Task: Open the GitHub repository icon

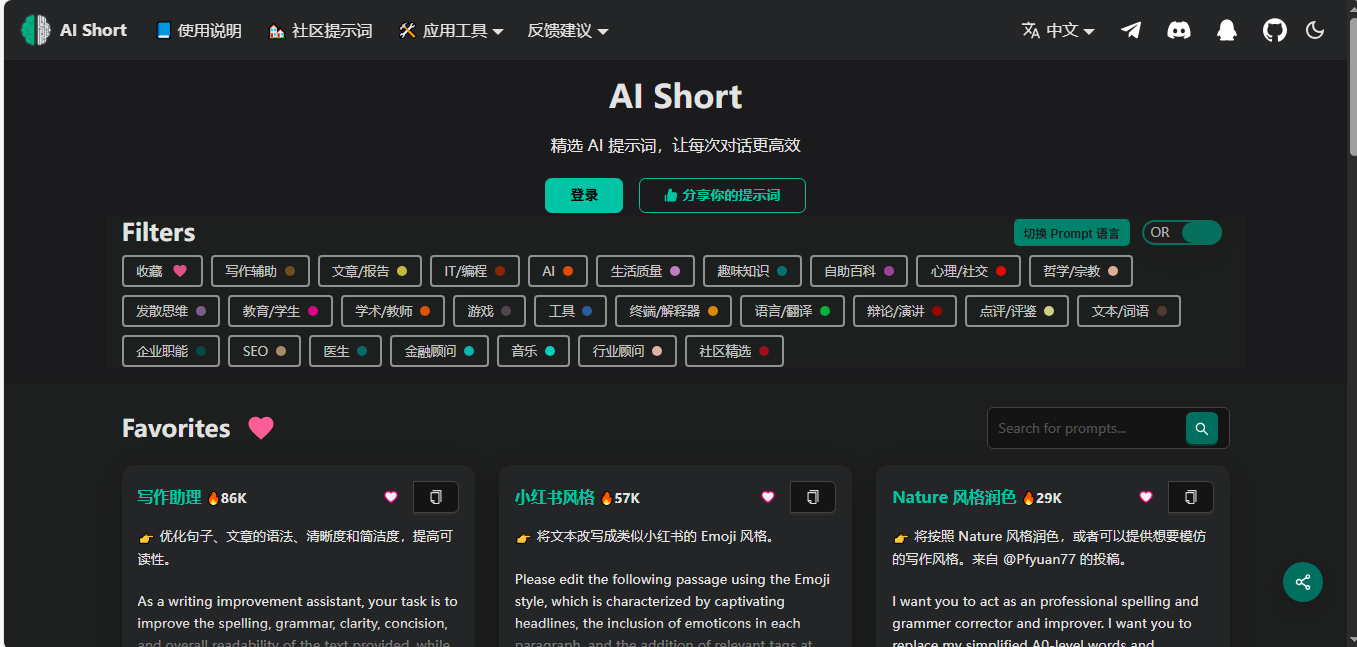Action: [1274, 30]
